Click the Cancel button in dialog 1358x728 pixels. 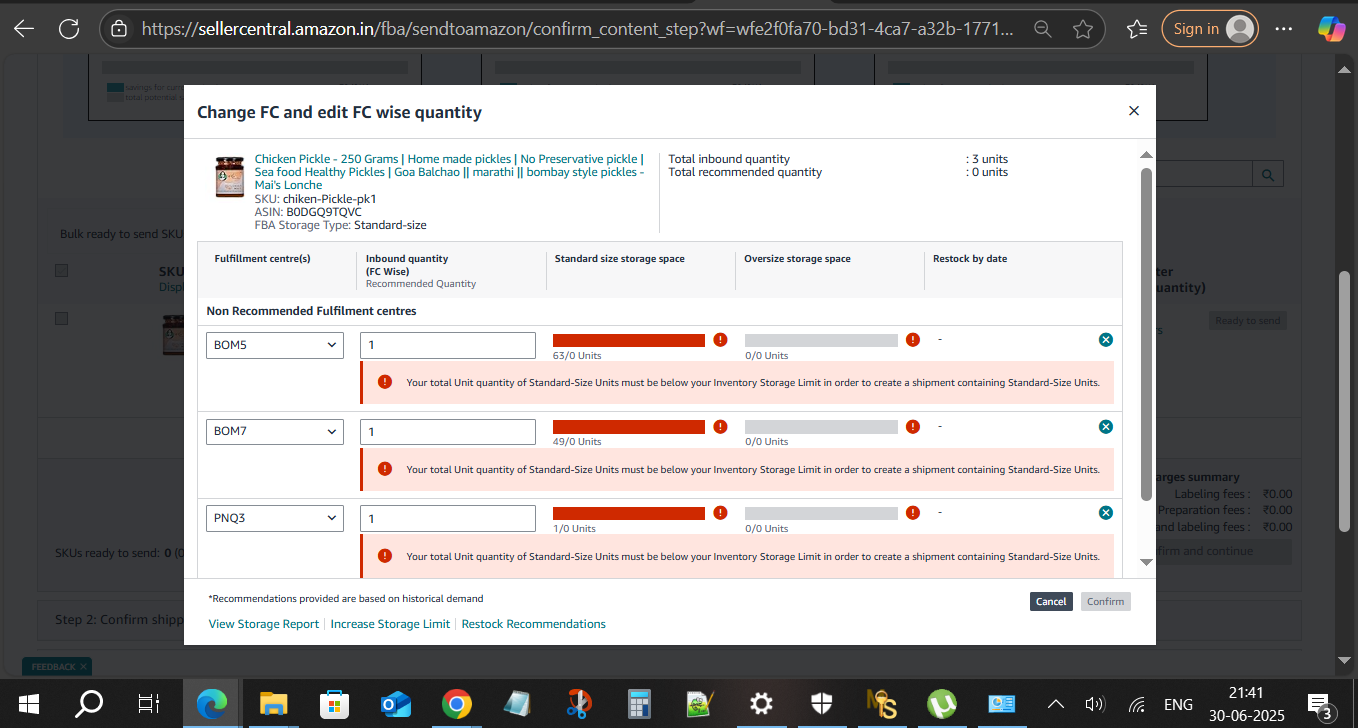(1051, 601)
